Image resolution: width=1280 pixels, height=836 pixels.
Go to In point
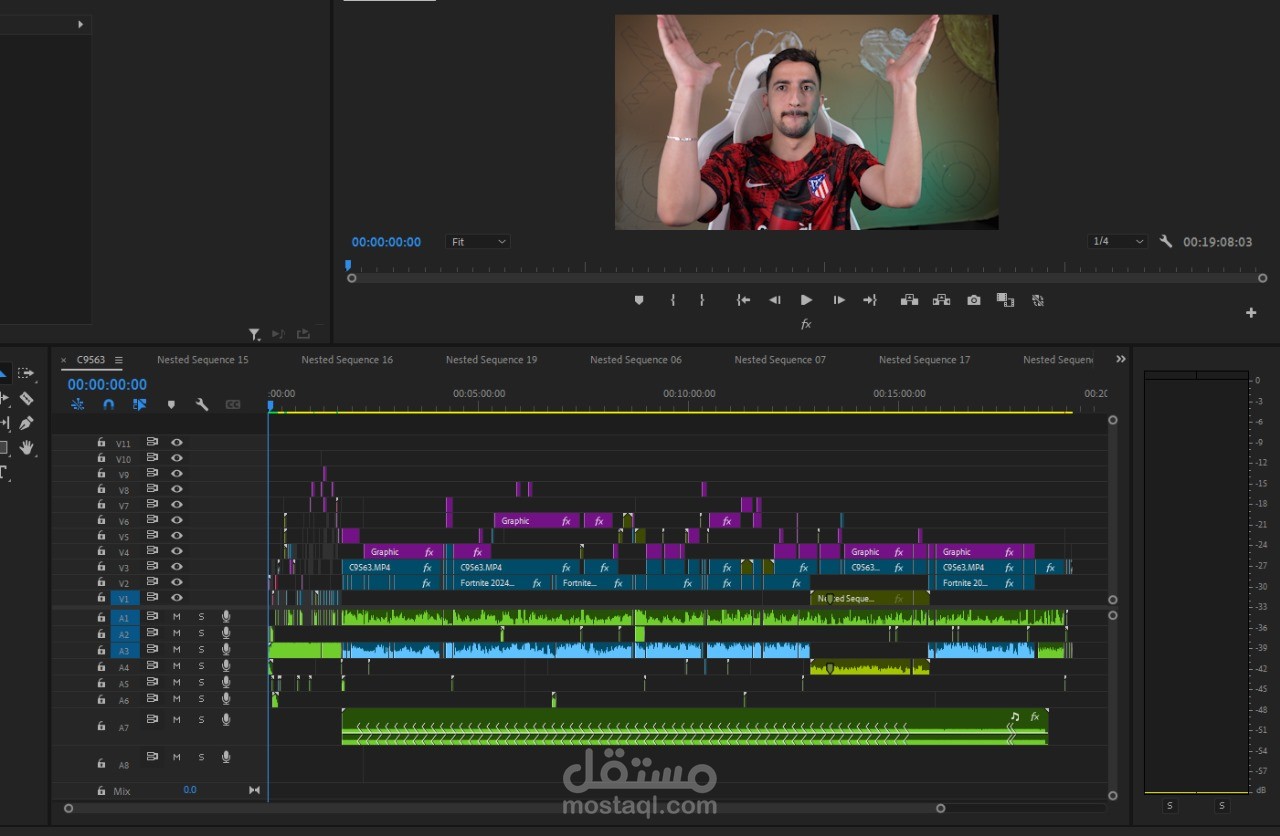(743, 300)
